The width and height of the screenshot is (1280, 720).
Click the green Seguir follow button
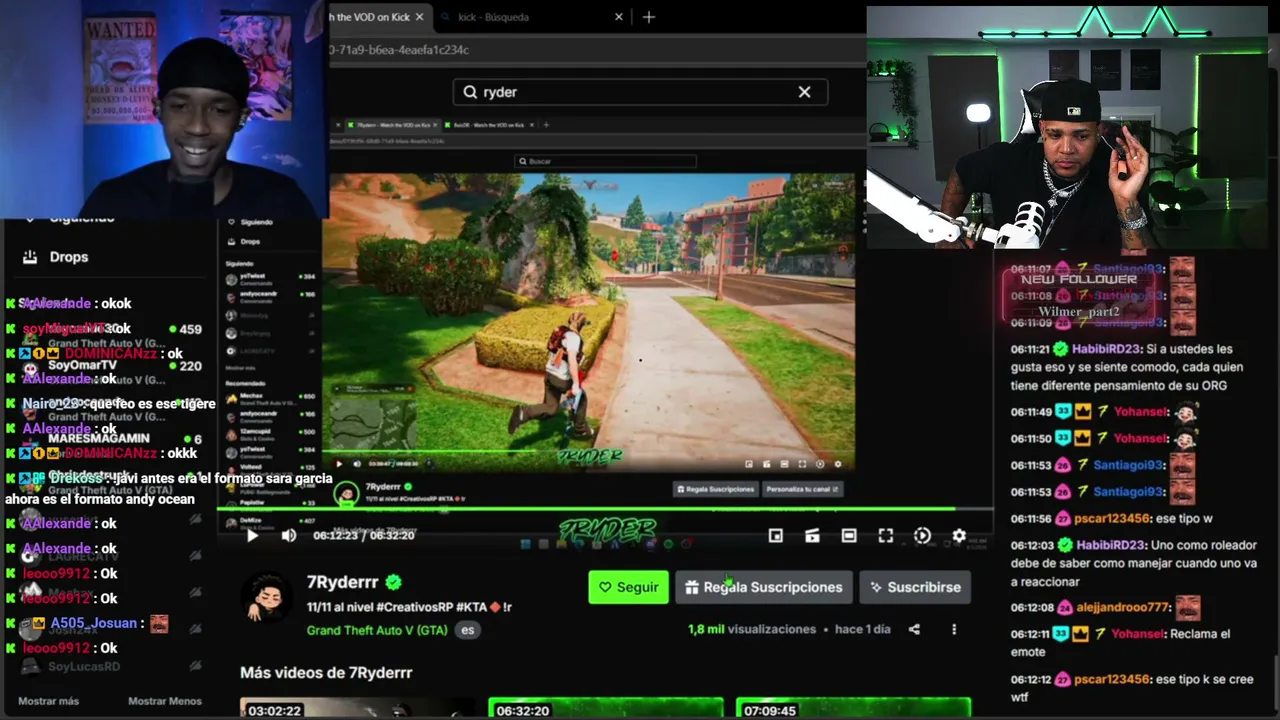click(x=628, y=587)
